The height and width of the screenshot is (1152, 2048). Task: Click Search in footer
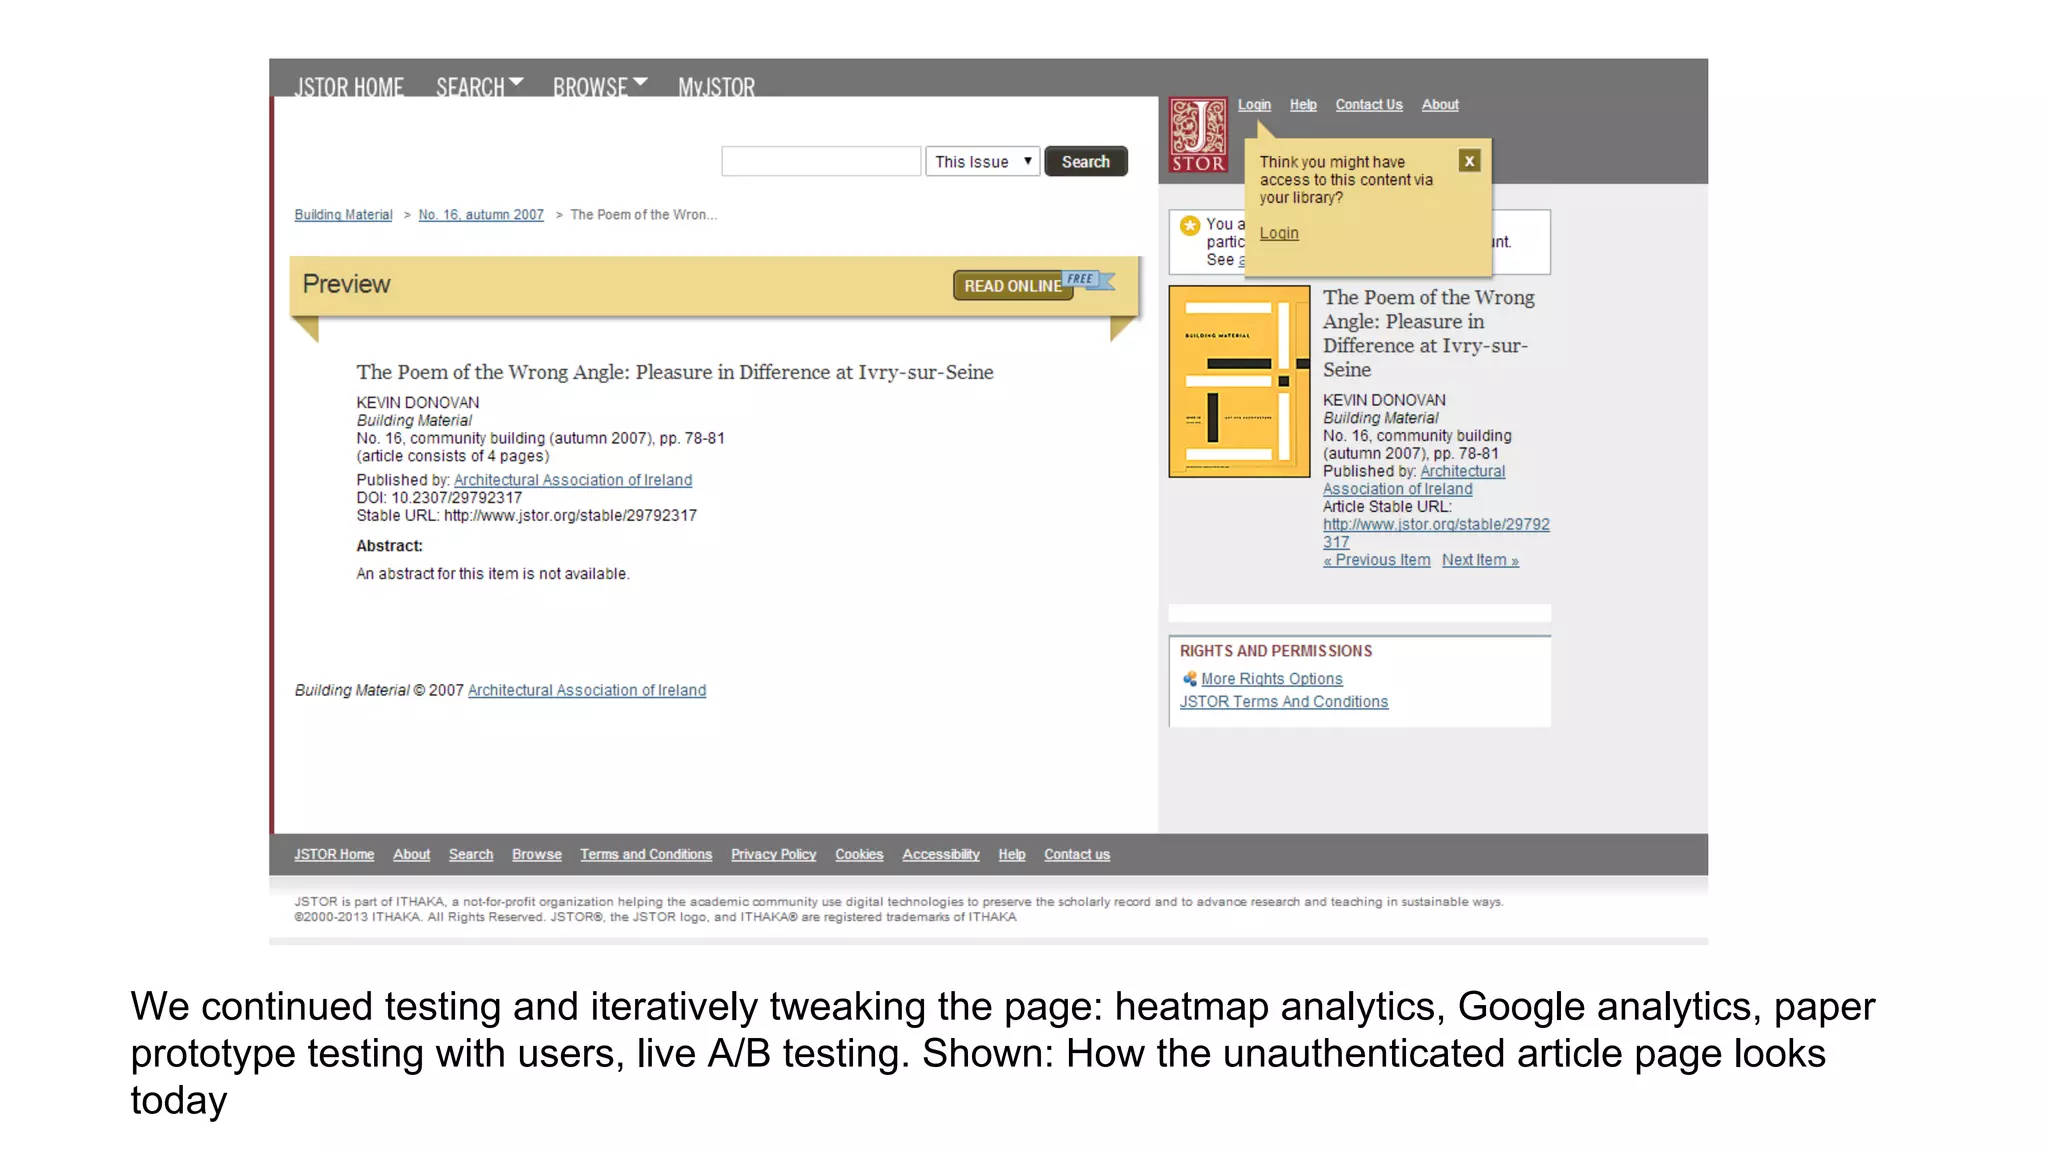[x=471, y=855]
